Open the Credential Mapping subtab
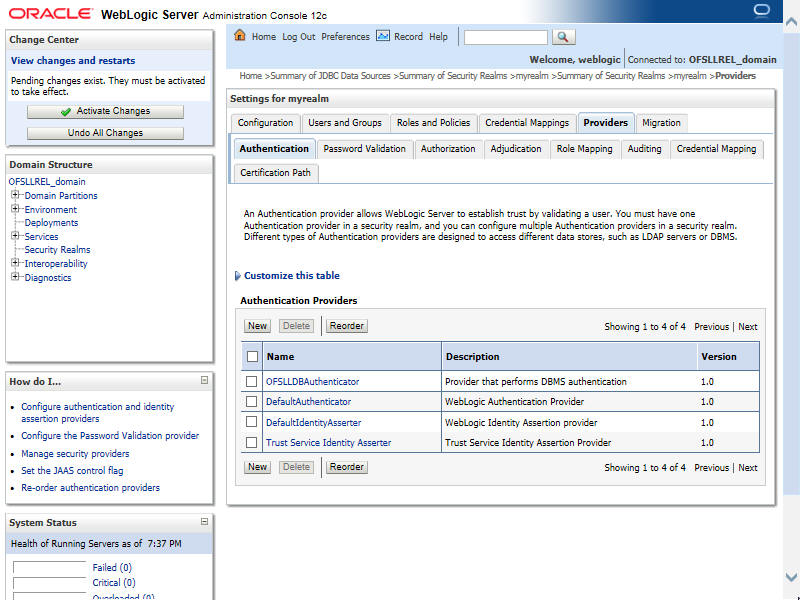800x600 pixels. pos(716,149)
